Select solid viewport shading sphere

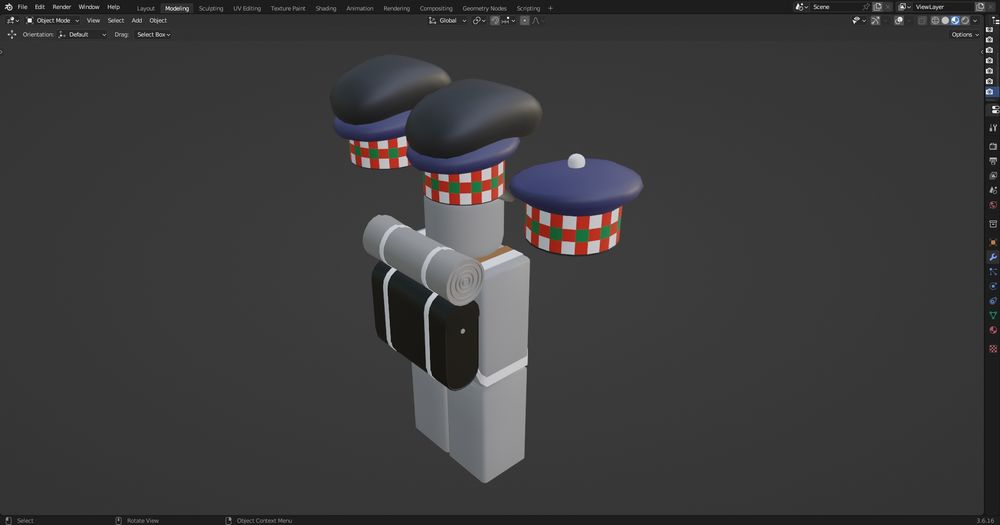click(945, 20)
